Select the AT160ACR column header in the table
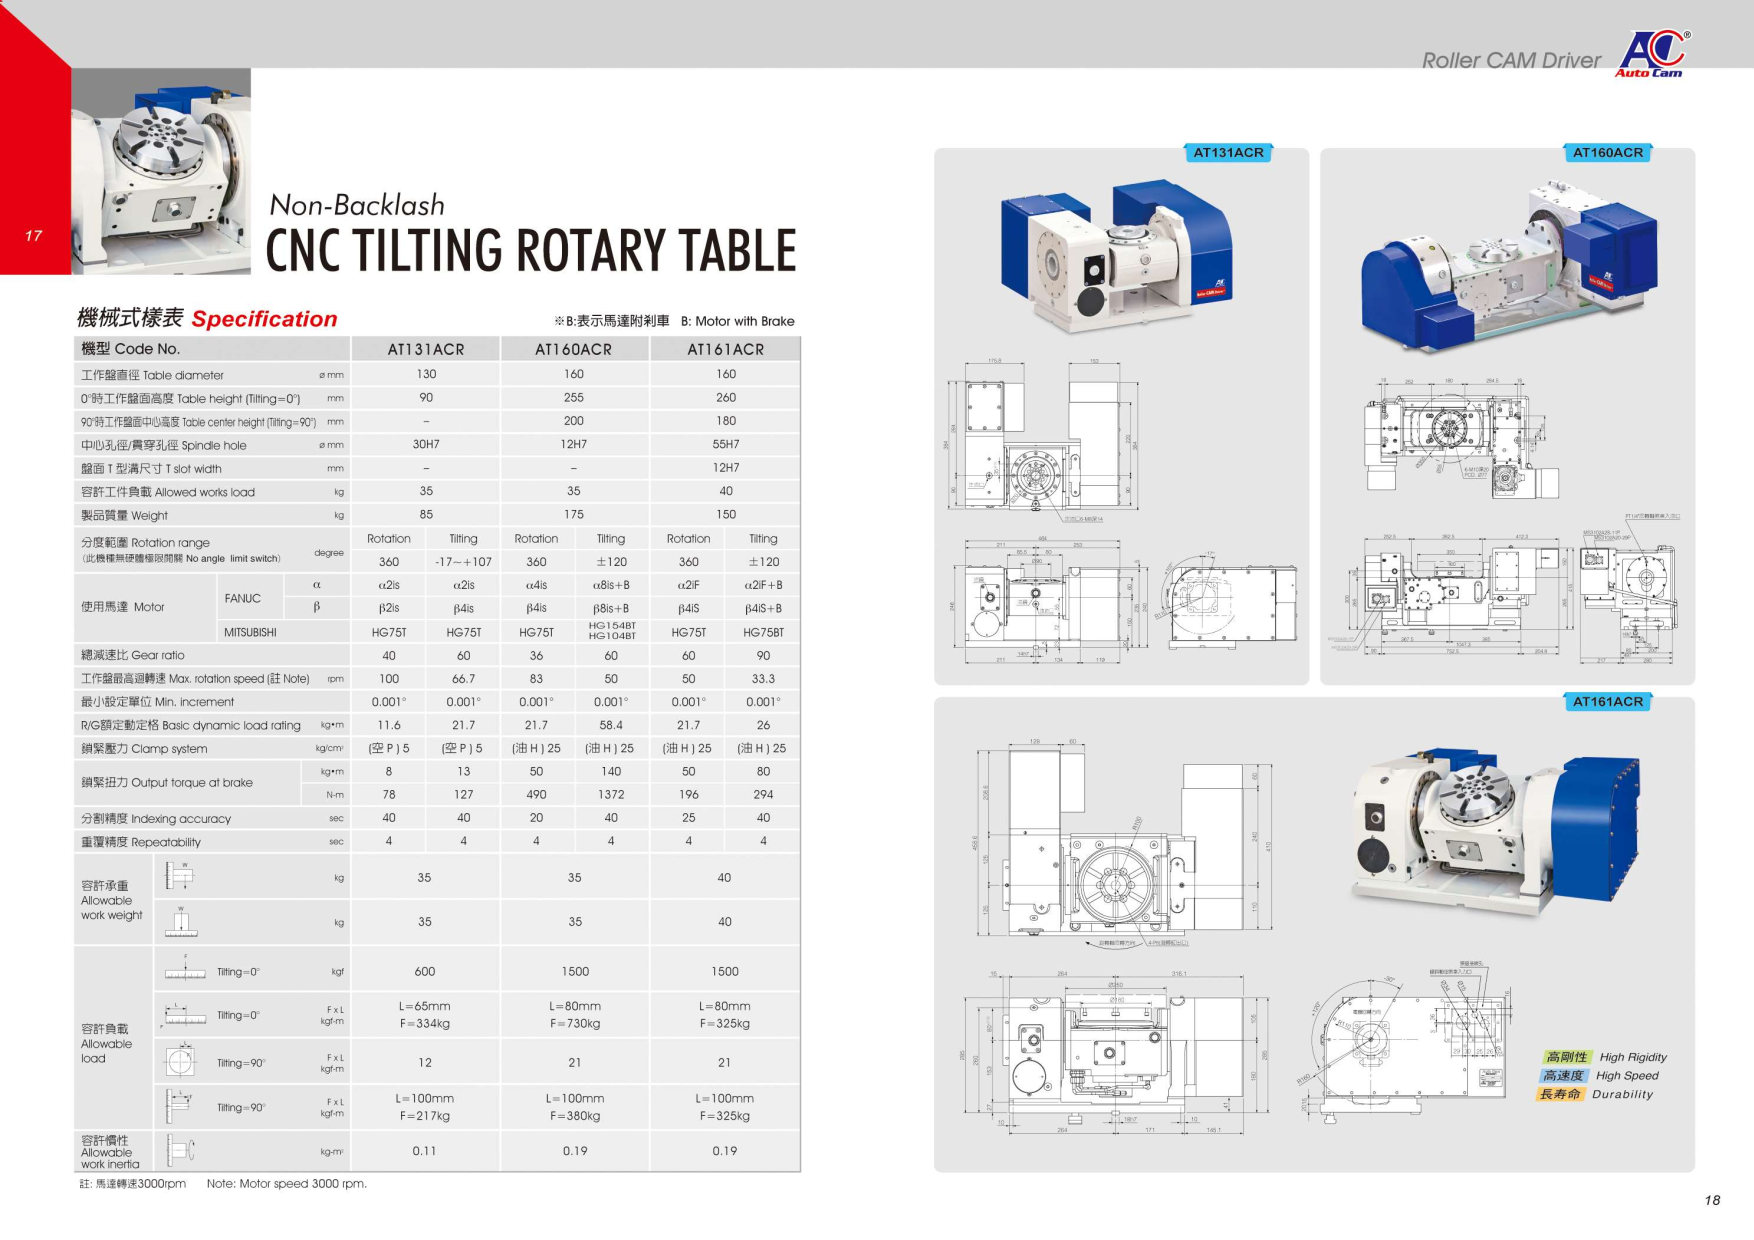This screenshot has width=1754, height=1240. coord(573,349)
